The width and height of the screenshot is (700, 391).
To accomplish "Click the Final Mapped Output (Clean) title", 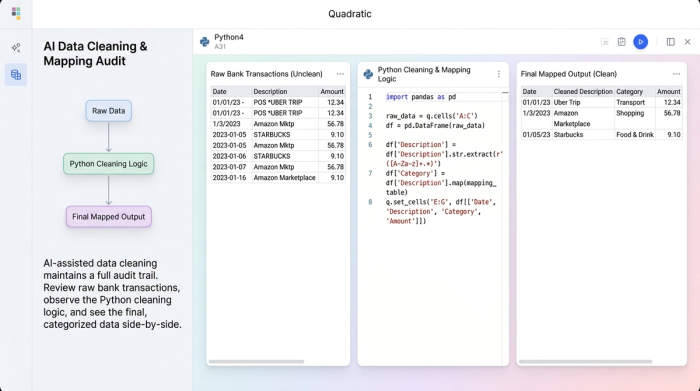I will pyautogui.click(x=569, y=74).
